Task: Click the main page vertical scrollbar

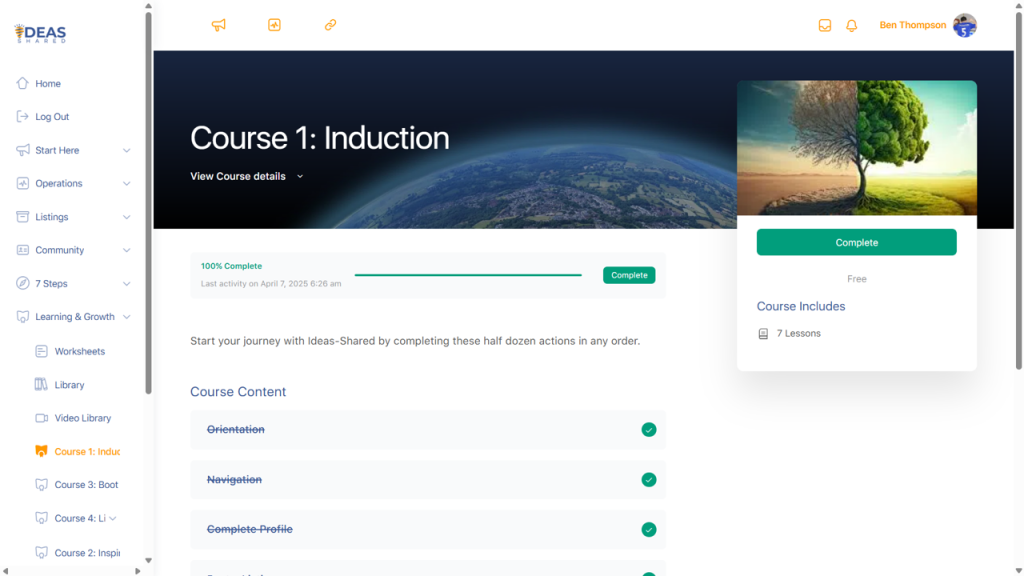Action: click(x=1019, y=189)
